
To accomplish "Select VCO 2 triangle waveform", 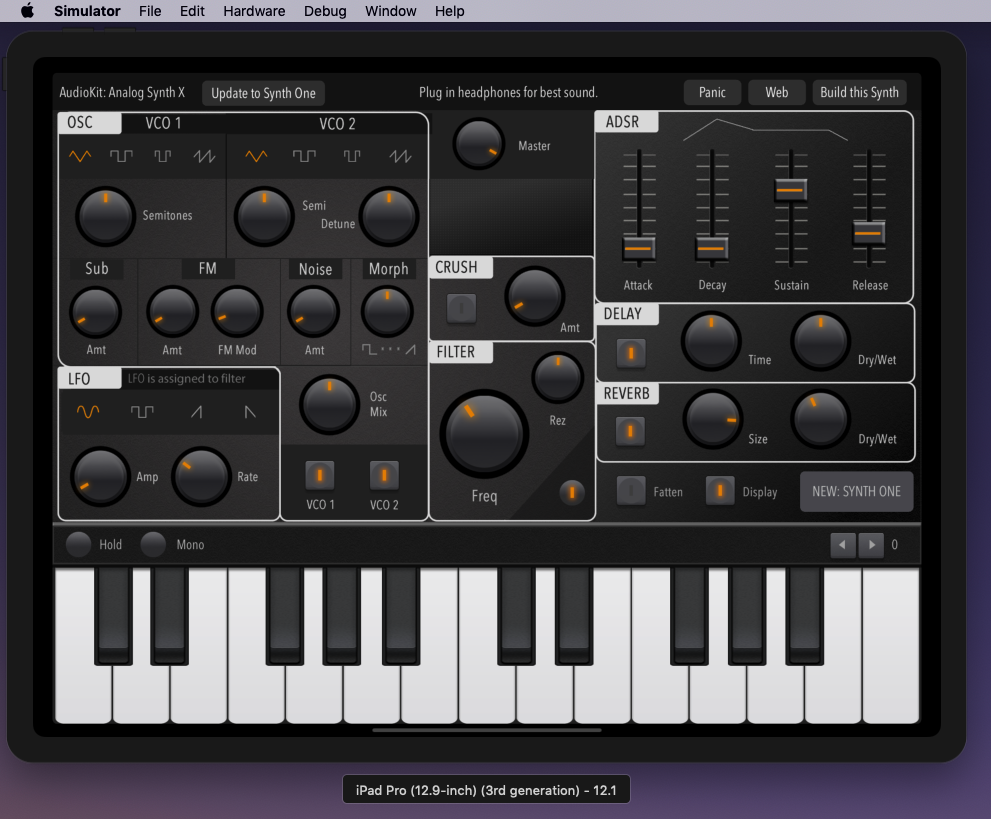I will pyautogui.click(x=256, y=155).
